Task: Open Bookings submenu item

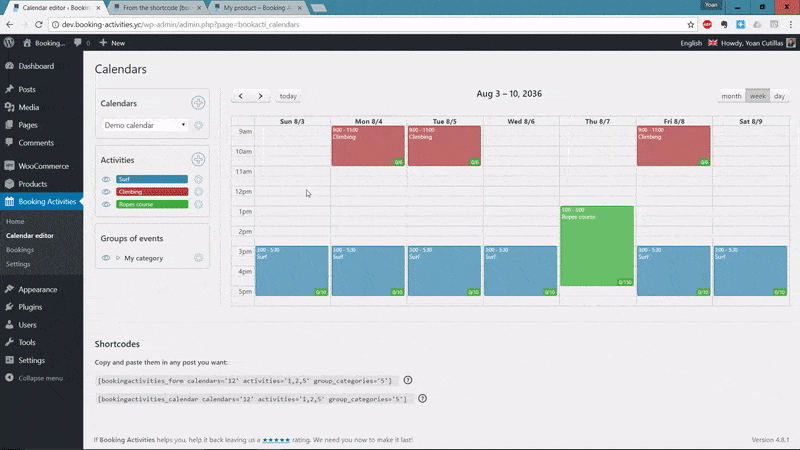Action: (x=20, y=249)
